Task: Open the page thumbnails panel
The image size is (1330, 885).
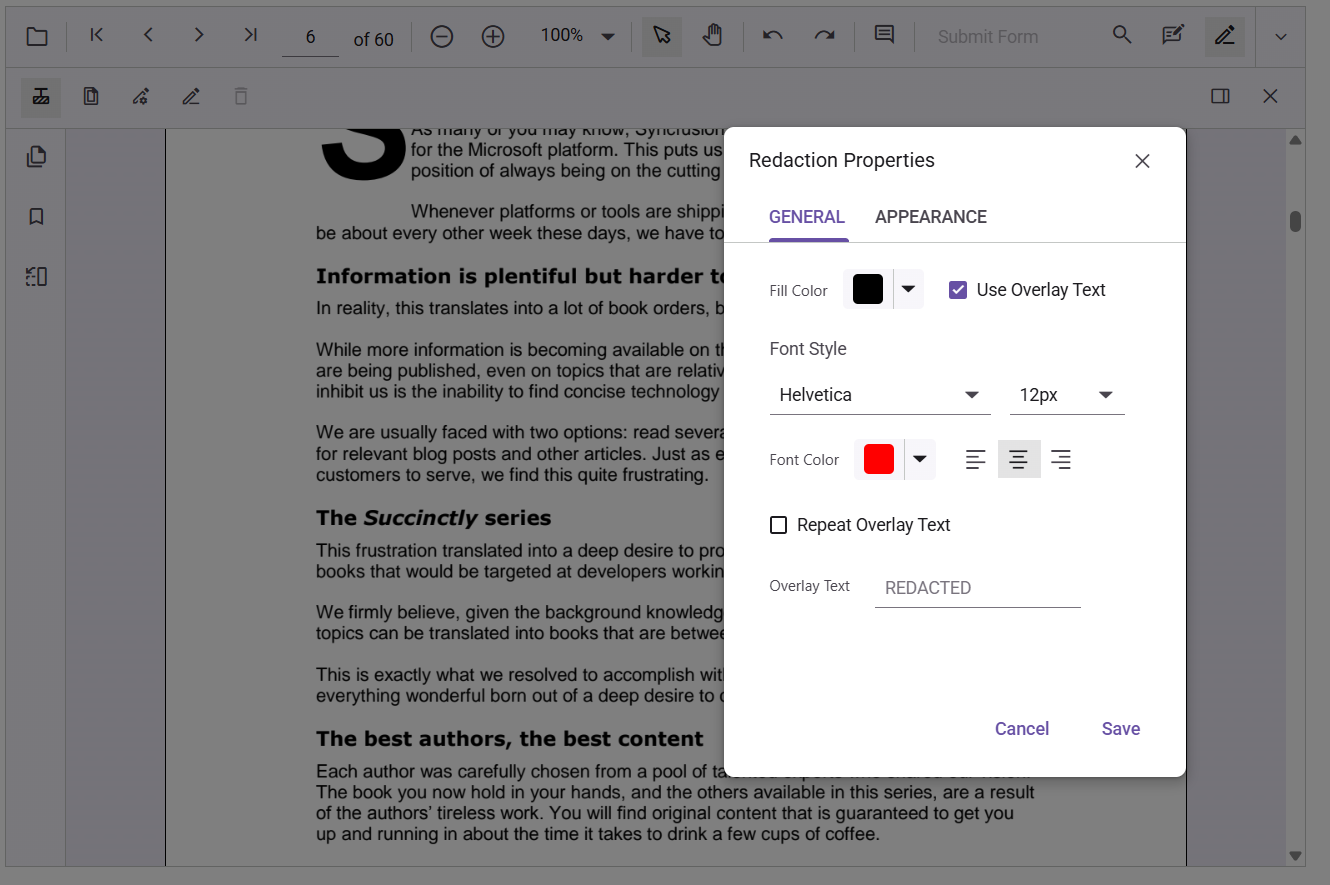Action: point(37,157)
